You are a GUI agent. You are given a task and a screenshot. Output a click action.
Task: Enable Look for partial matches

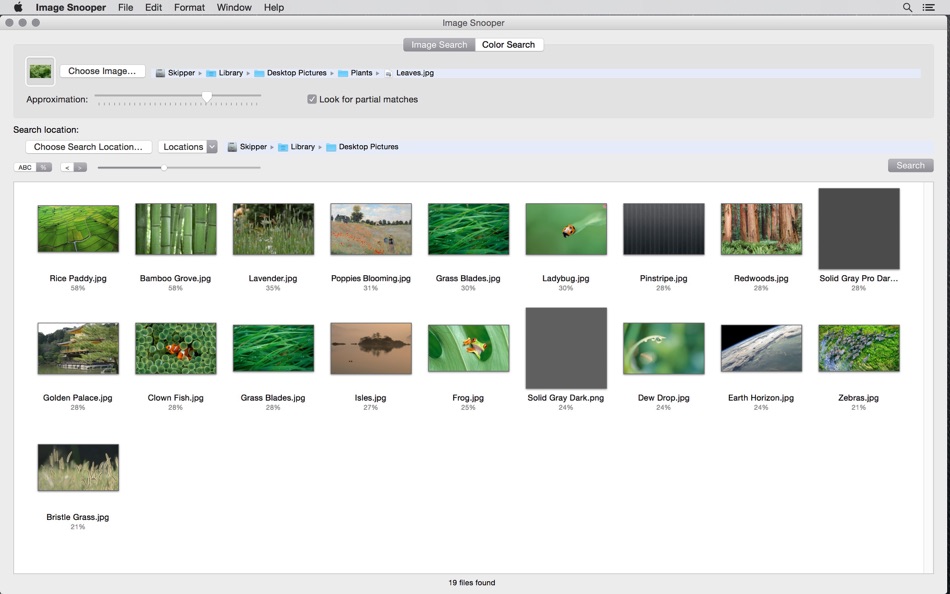pos(311,98)
